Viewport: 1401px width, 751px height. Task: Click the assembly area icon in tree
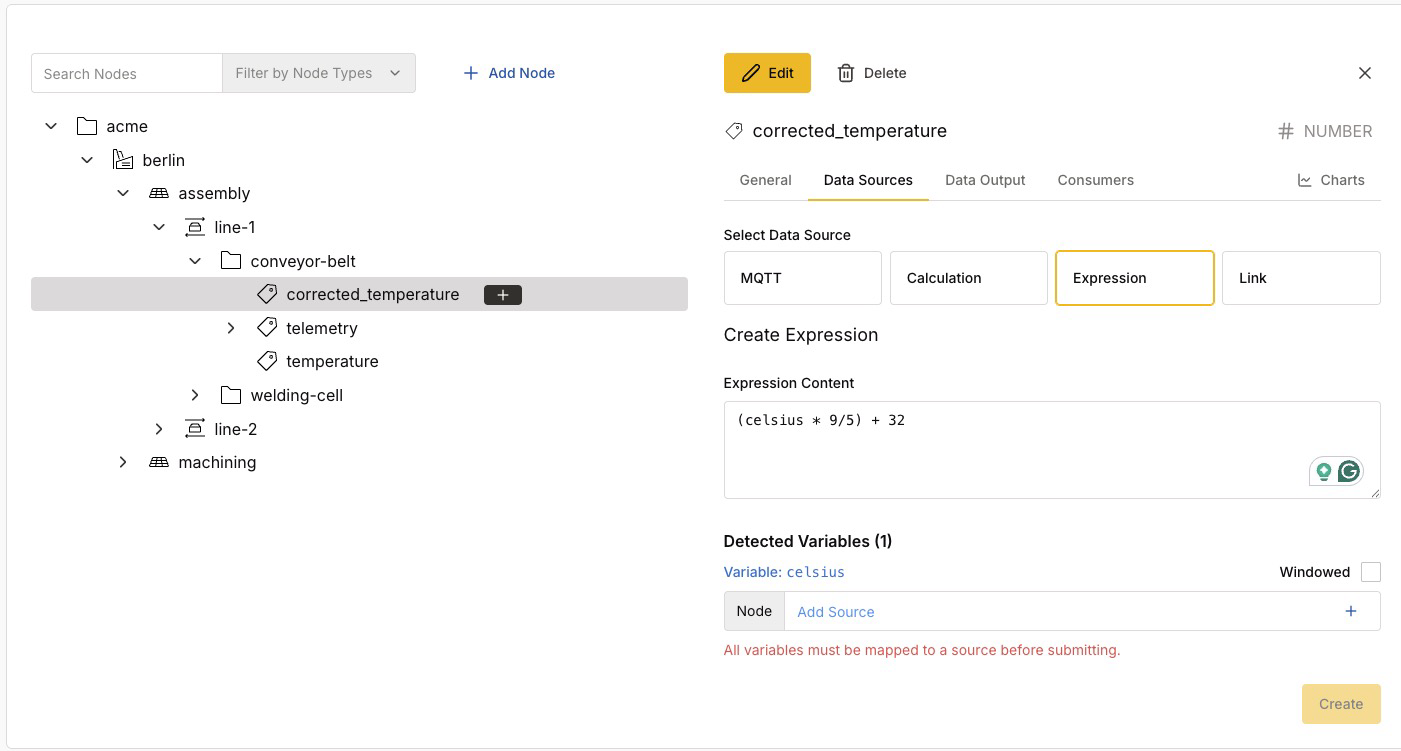tap(158, 193)
